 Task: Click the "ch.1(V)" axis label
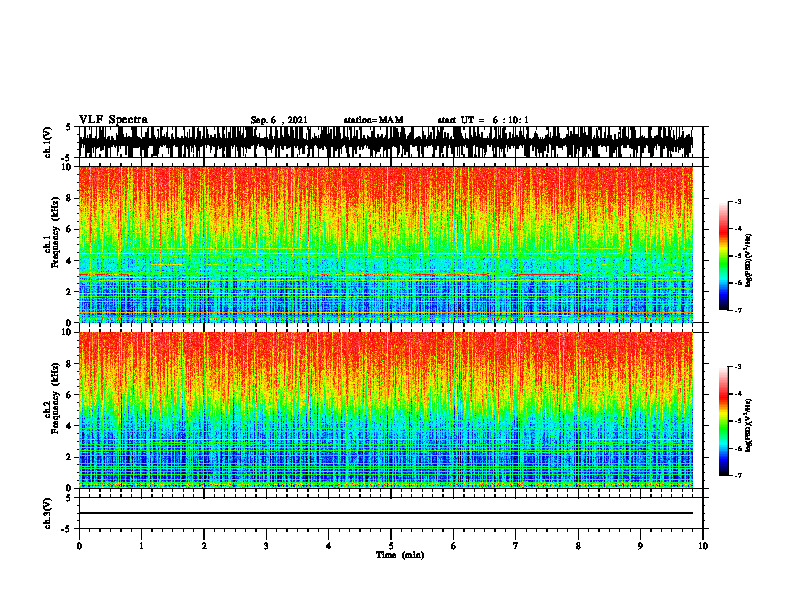click(x=48, y=142)
